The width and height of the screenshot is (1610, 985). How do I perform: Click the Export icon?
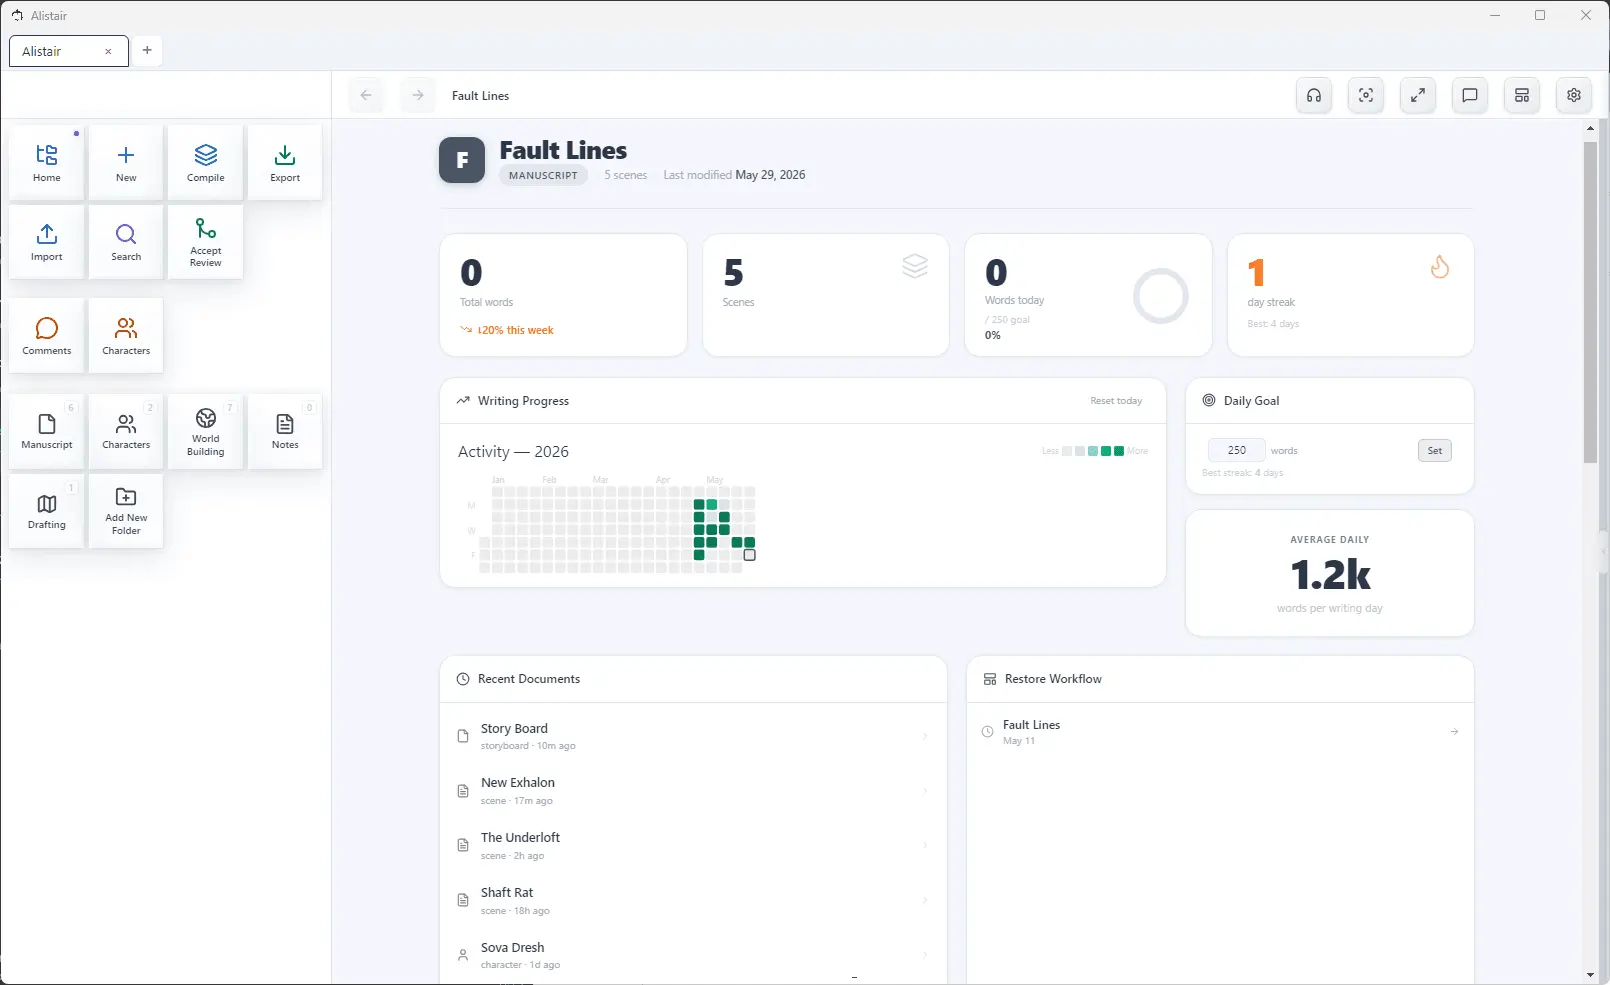pyautogui.click(x=285, y=162)
